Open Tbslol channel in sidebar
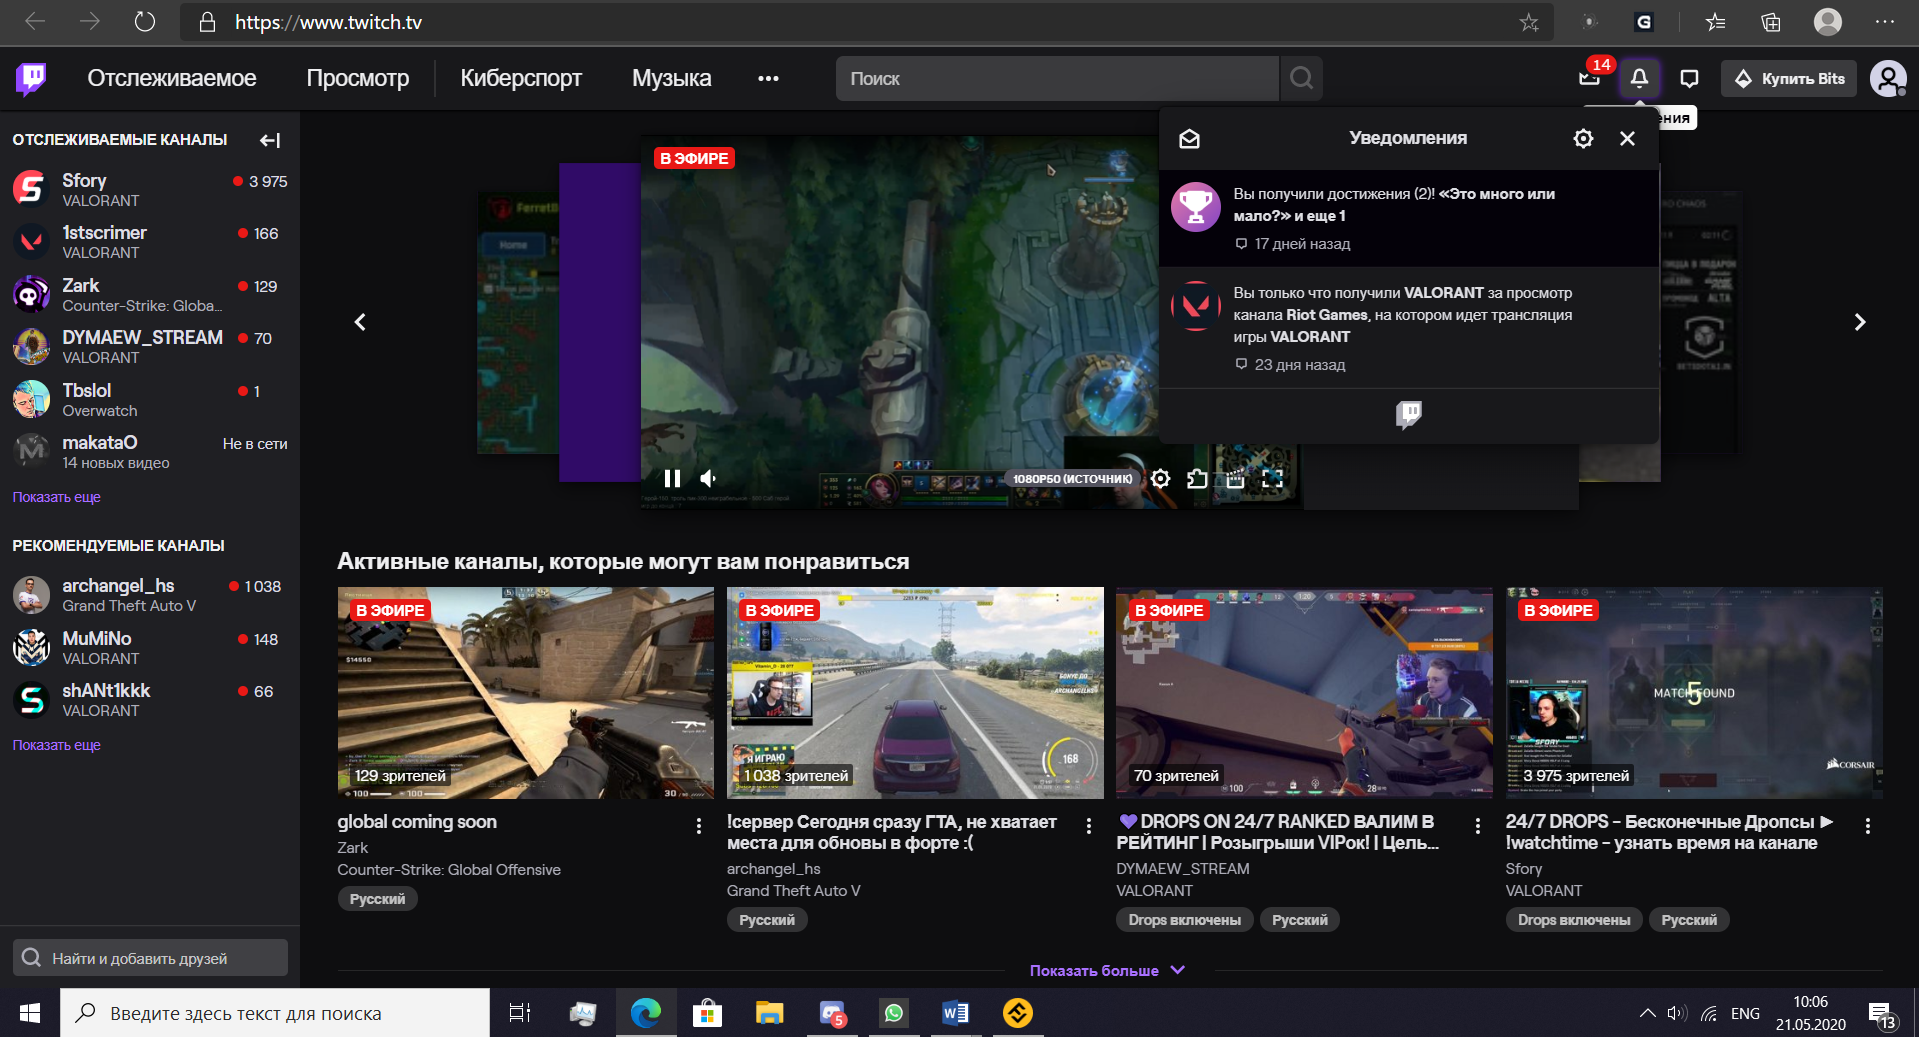Image resolution: width=1919 pixels, height=1037 pixels. (x=150, y=399)
